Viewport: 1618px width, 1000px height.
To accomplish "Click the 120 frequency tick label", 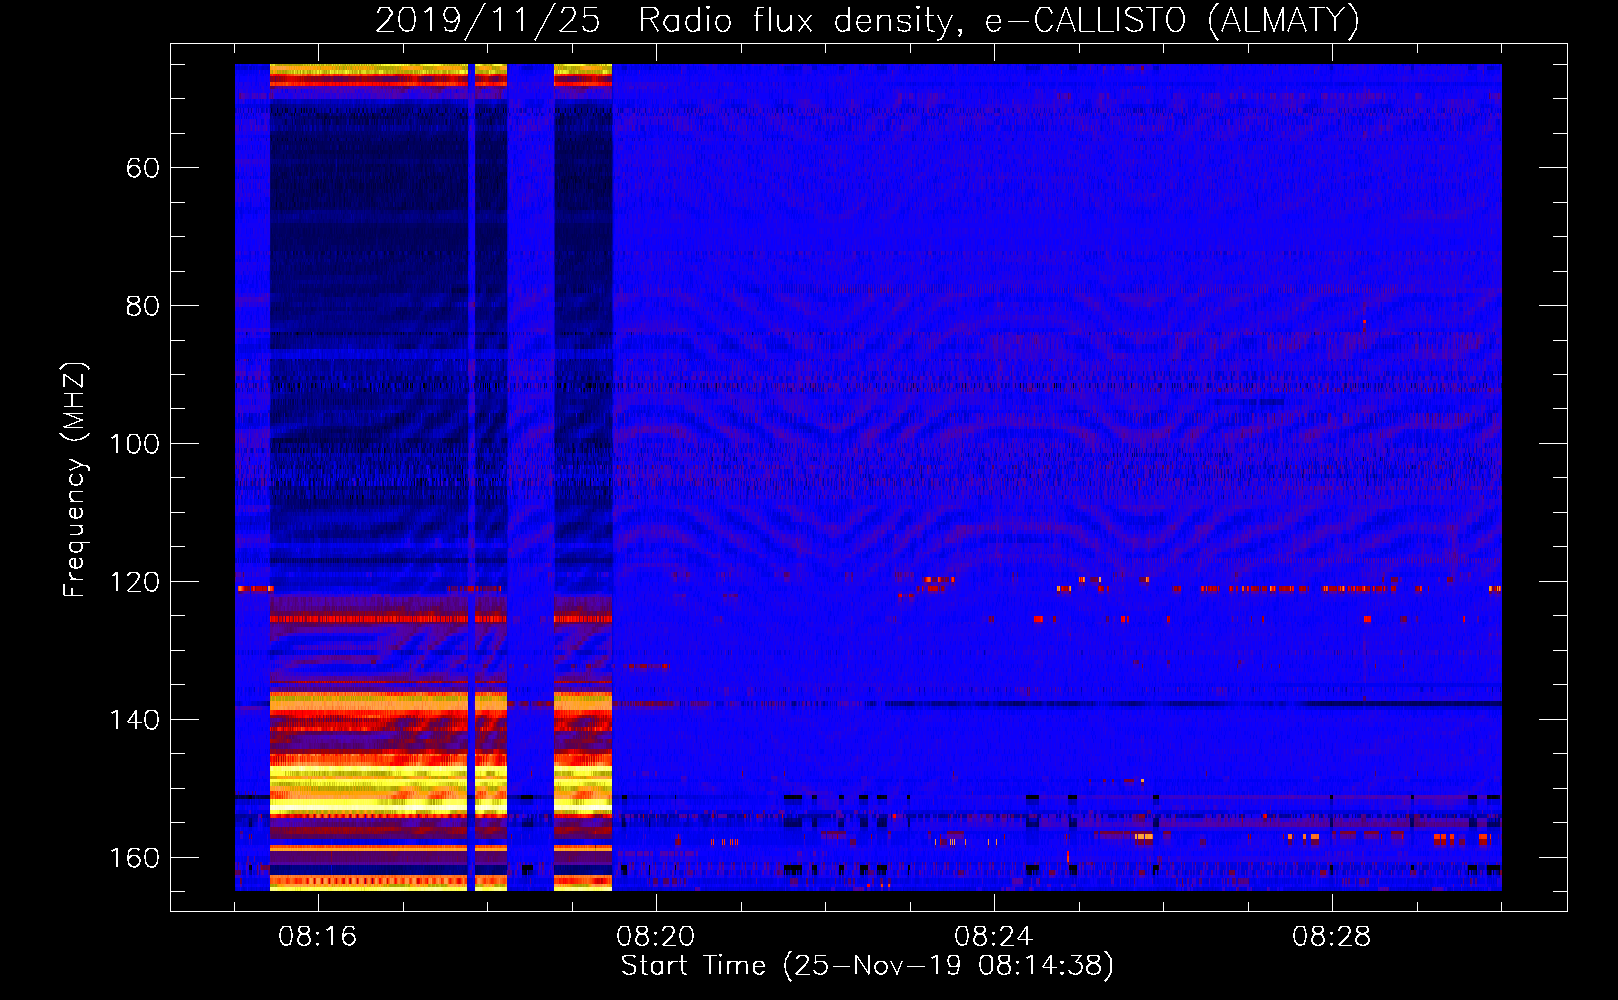I will (135, 582).
